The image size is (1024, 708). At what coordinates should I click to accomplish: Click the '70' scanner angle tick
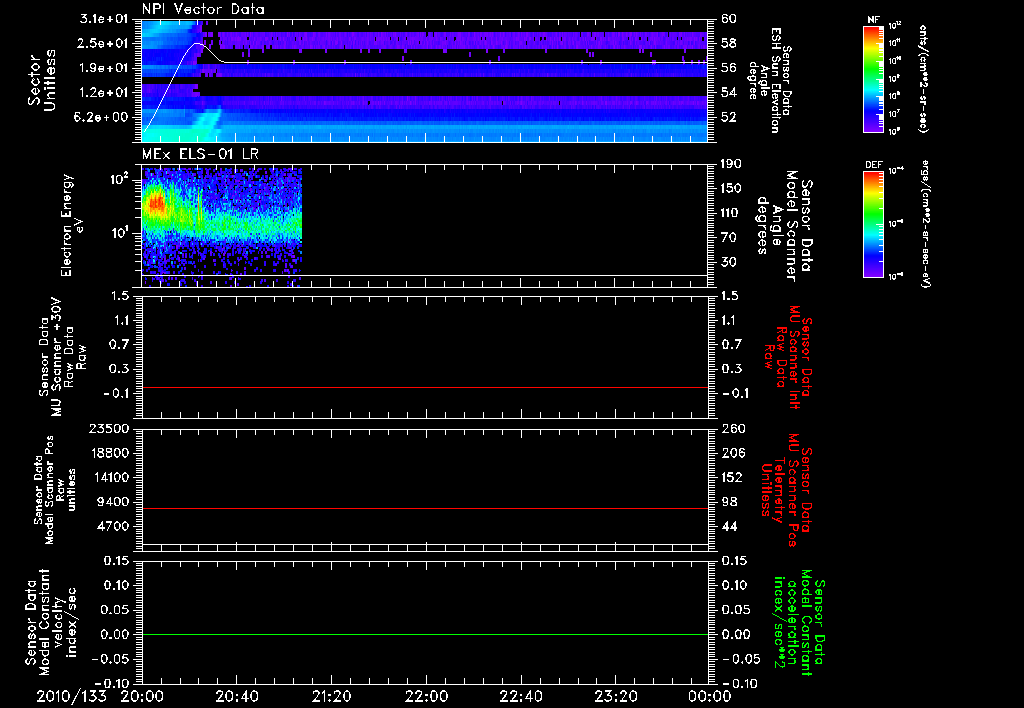(x=729, y=238)
